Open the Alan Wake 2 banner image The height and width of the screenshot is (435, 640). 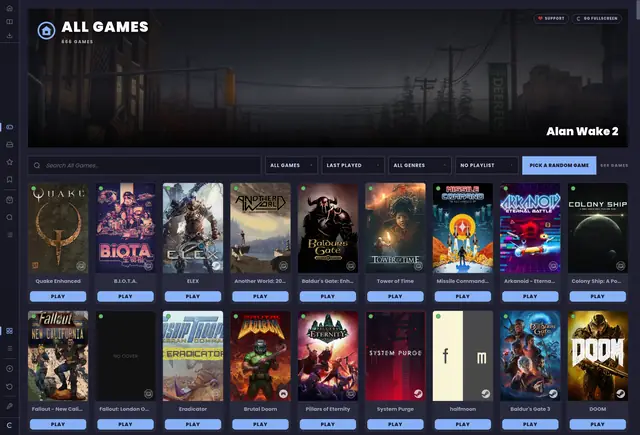tap(328, 78)
